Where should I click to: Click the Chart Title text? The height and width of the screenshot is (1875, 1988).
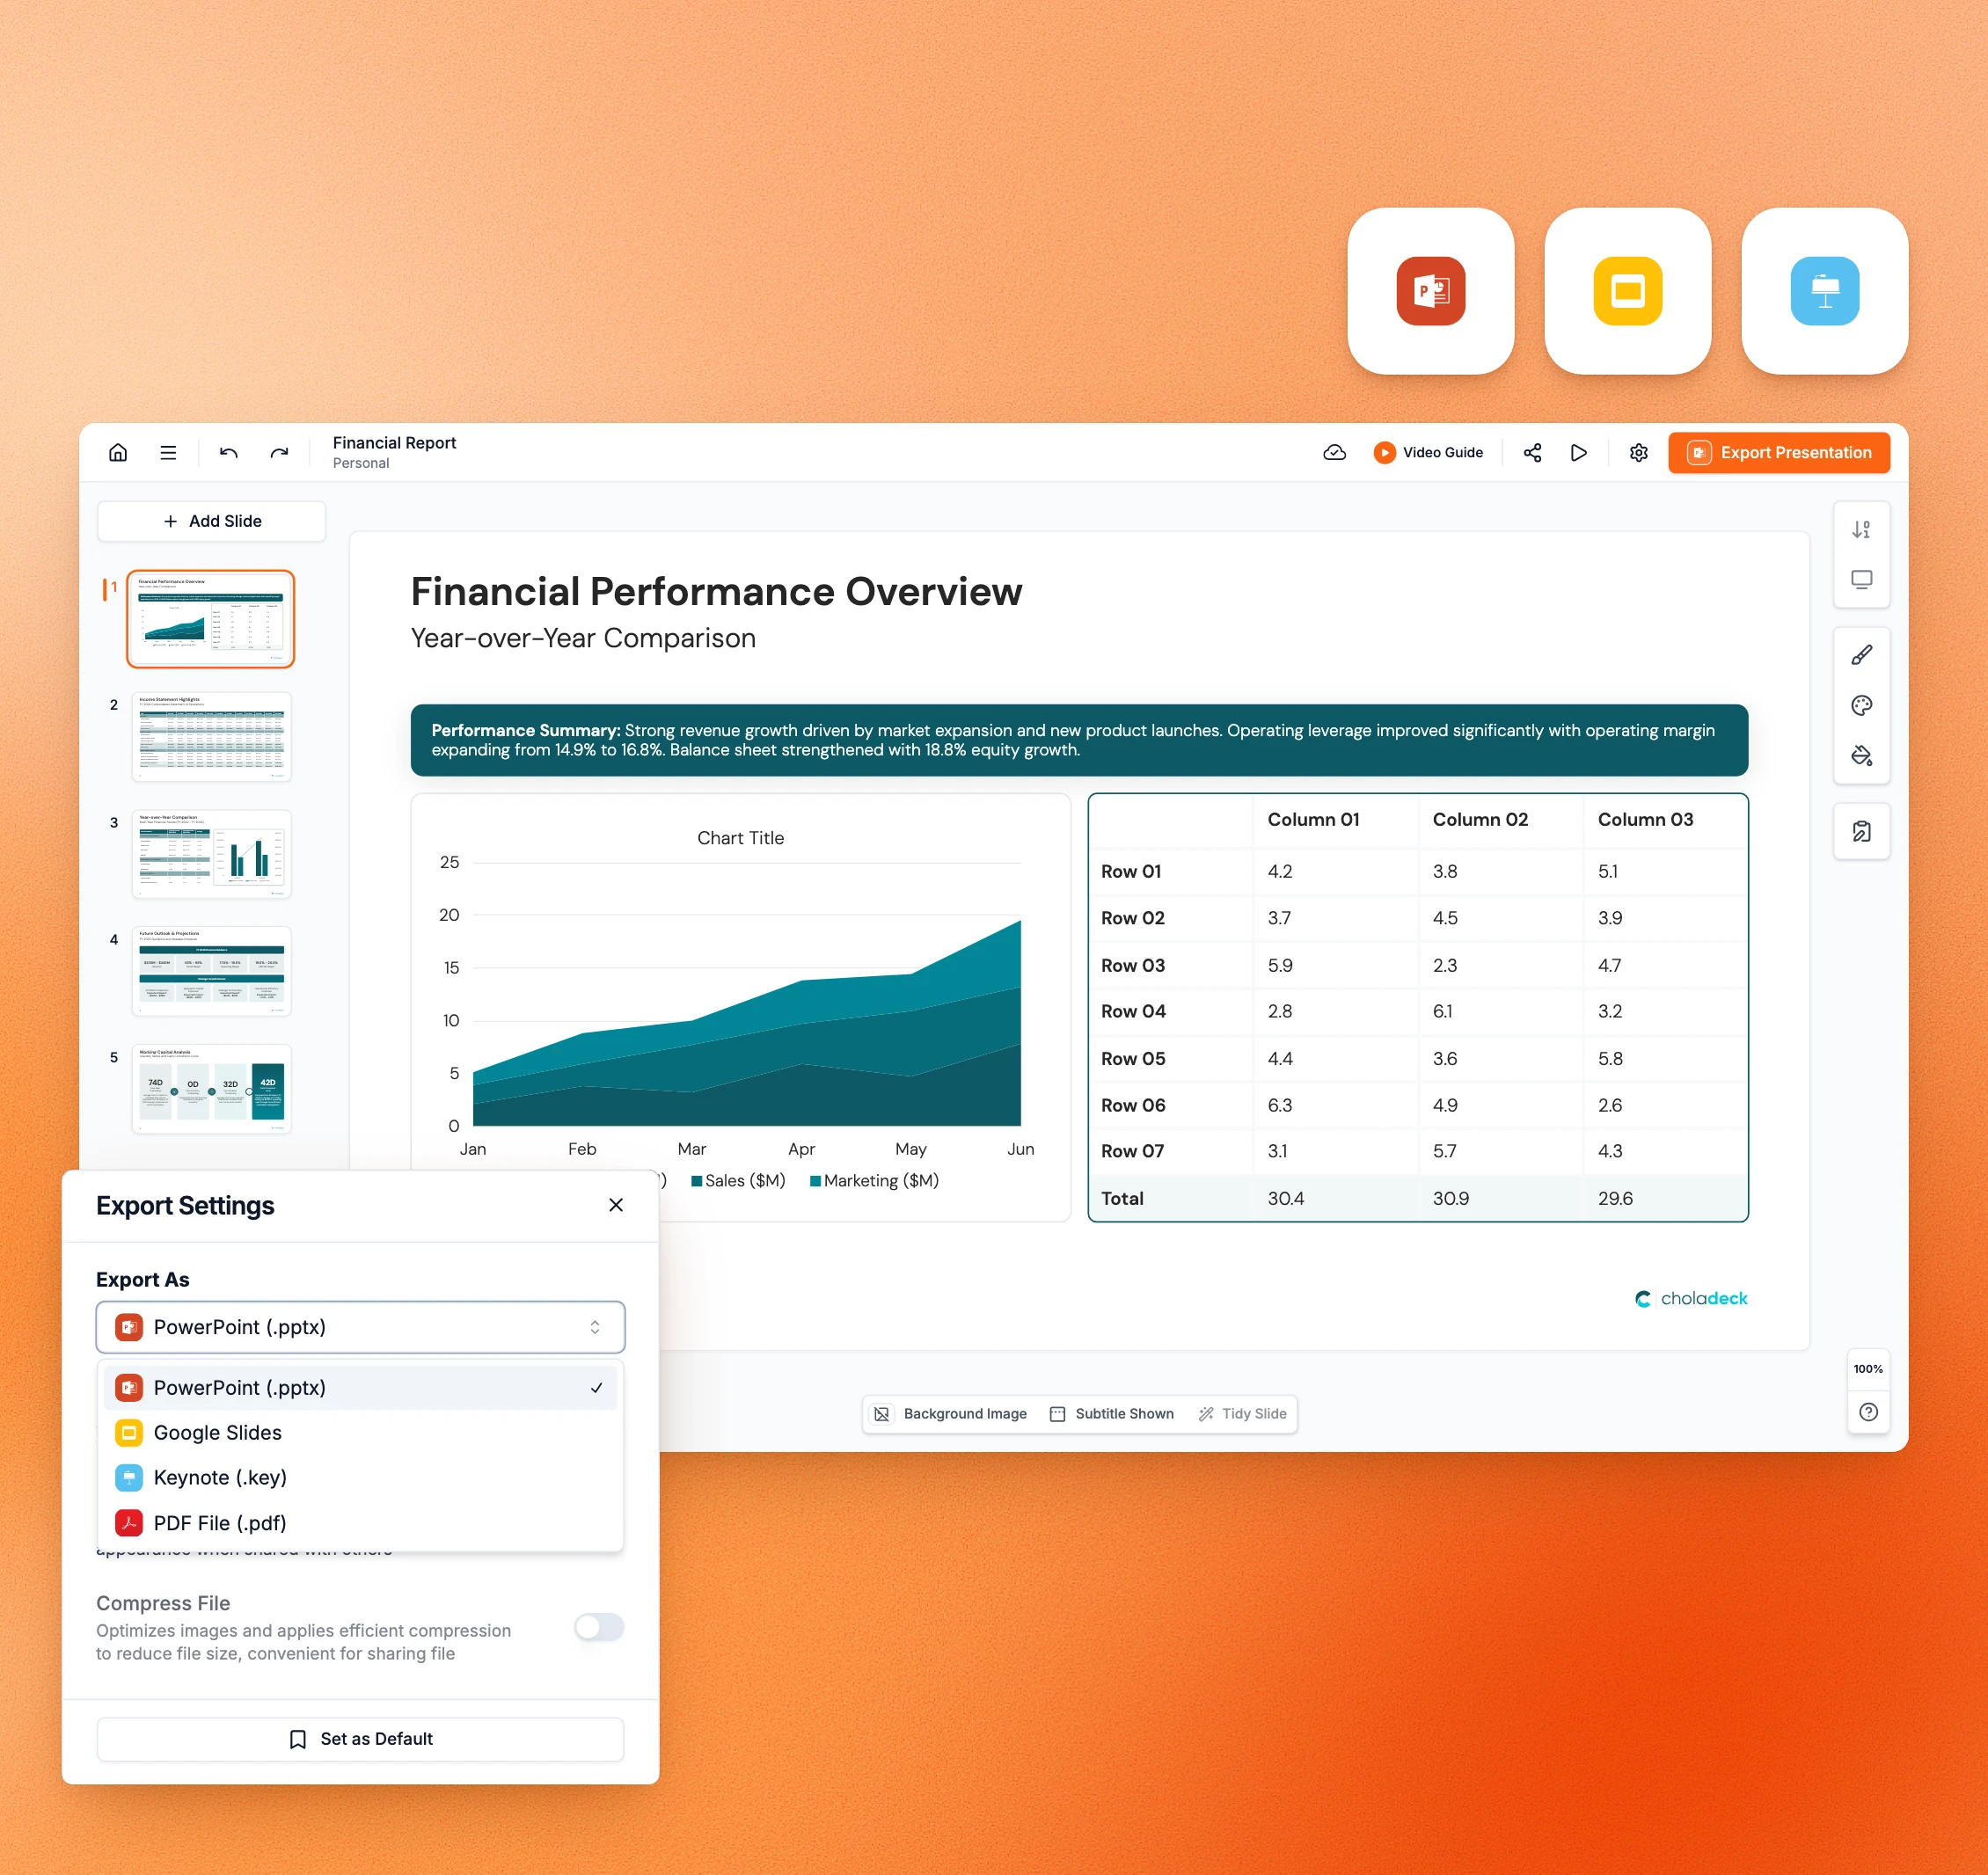(x=740, y=838)
